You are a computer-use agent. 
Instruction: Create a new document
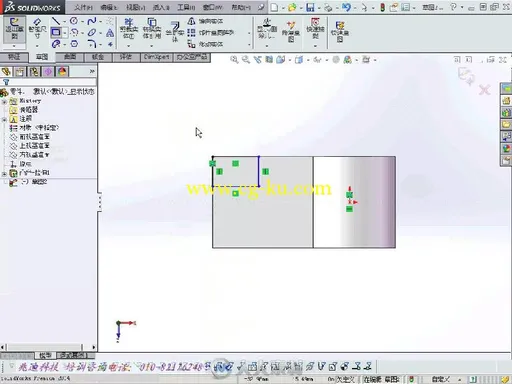(274, 7)
